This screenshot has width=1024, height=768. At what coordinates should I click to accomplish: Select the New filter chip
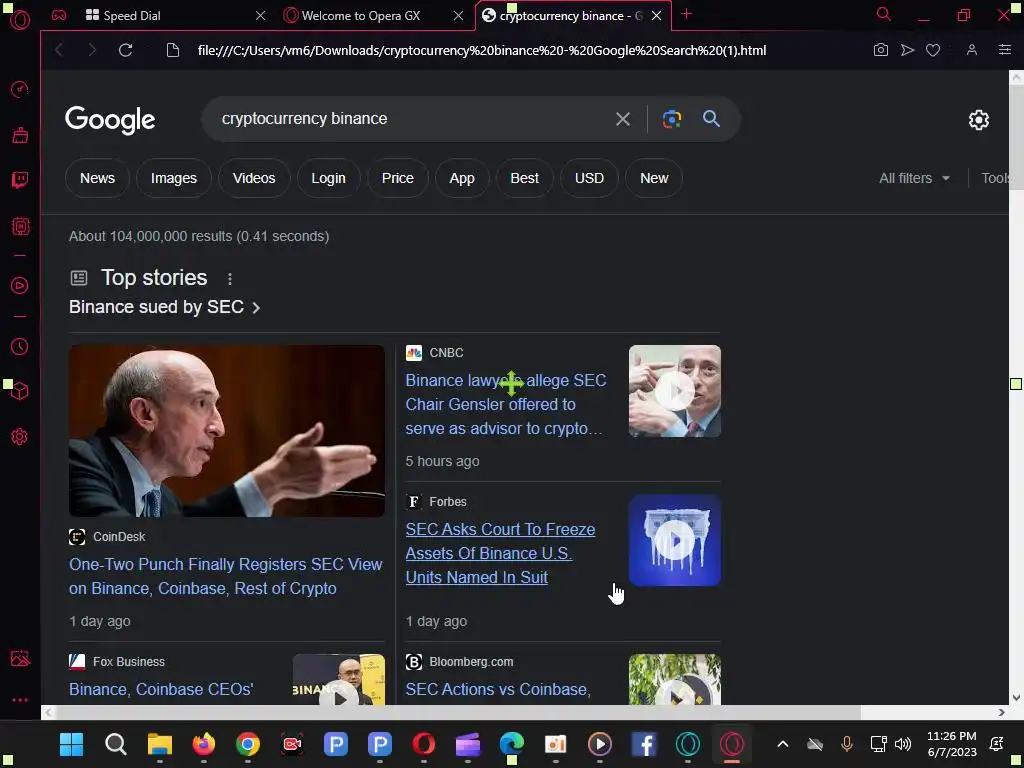coord(654,178)
